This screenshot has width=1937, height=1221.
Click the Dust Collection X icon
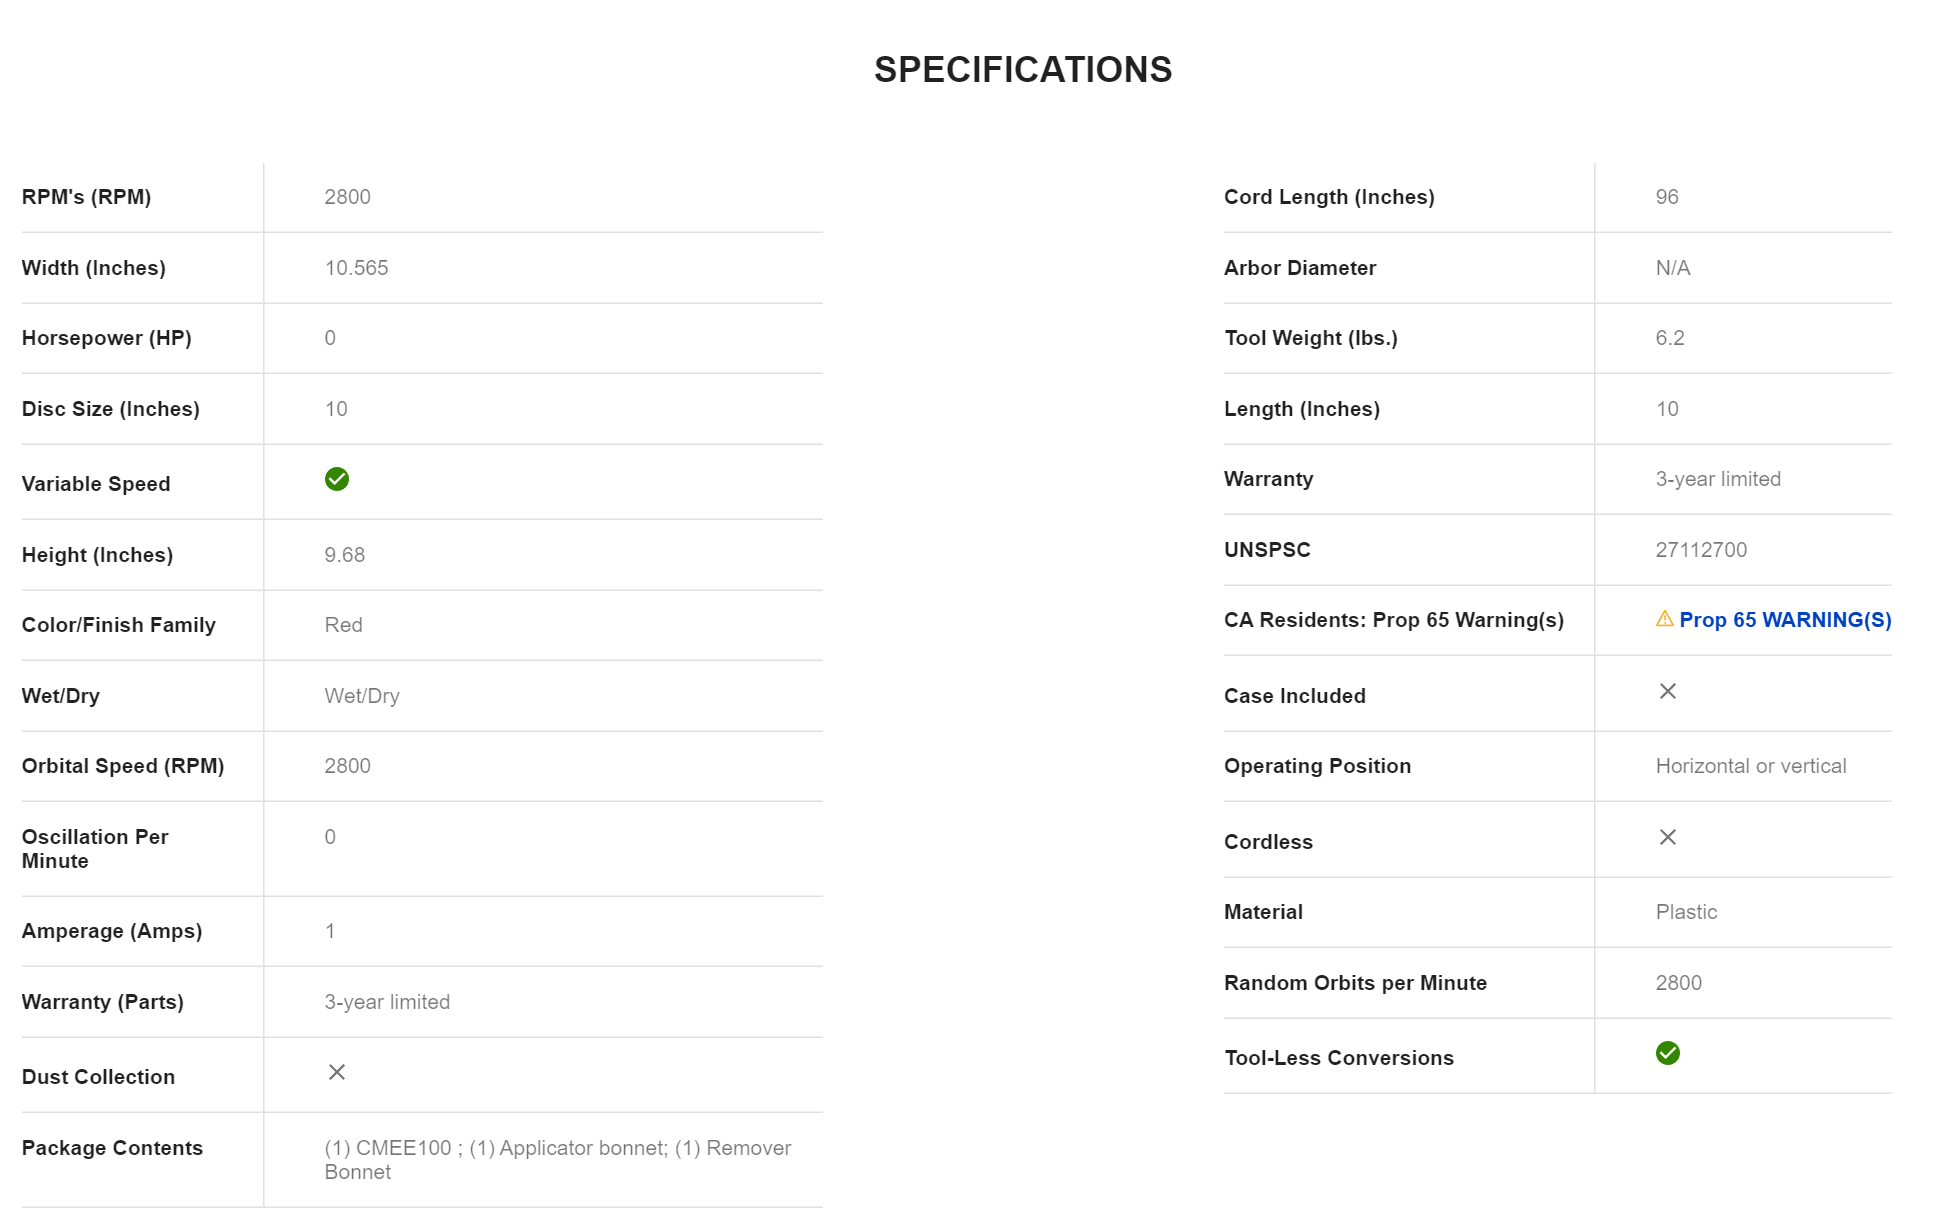(x=337, y=1072)
